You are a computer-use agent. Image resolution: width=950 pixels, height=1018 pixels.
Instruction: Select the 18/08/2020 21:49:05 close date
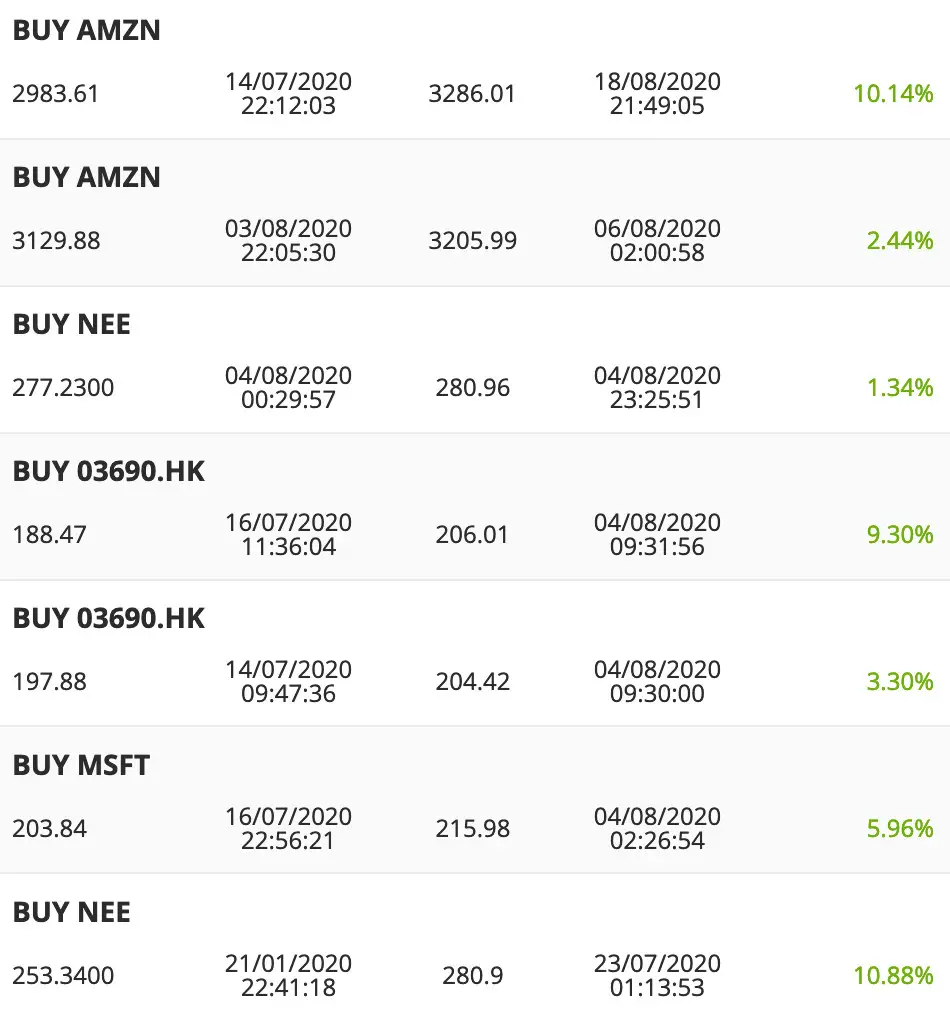[x=657, y=93]
